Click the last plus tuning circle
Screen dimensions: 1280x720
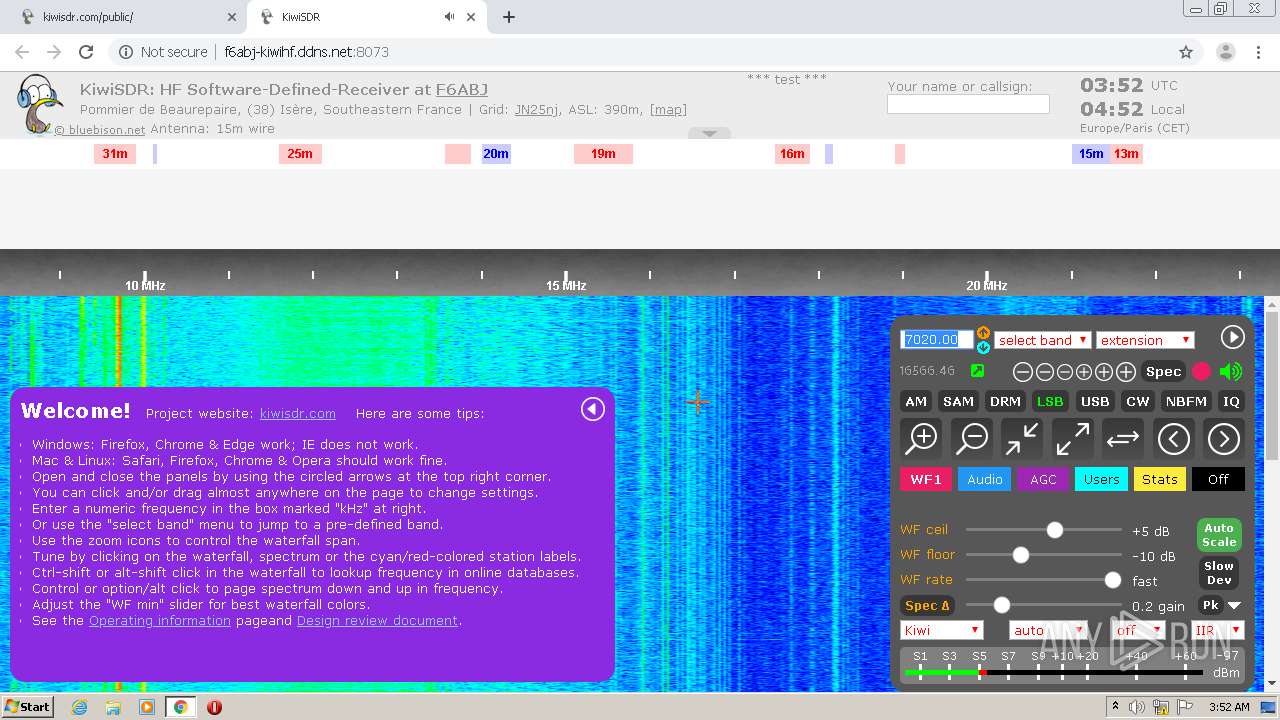pos(1126,372)
